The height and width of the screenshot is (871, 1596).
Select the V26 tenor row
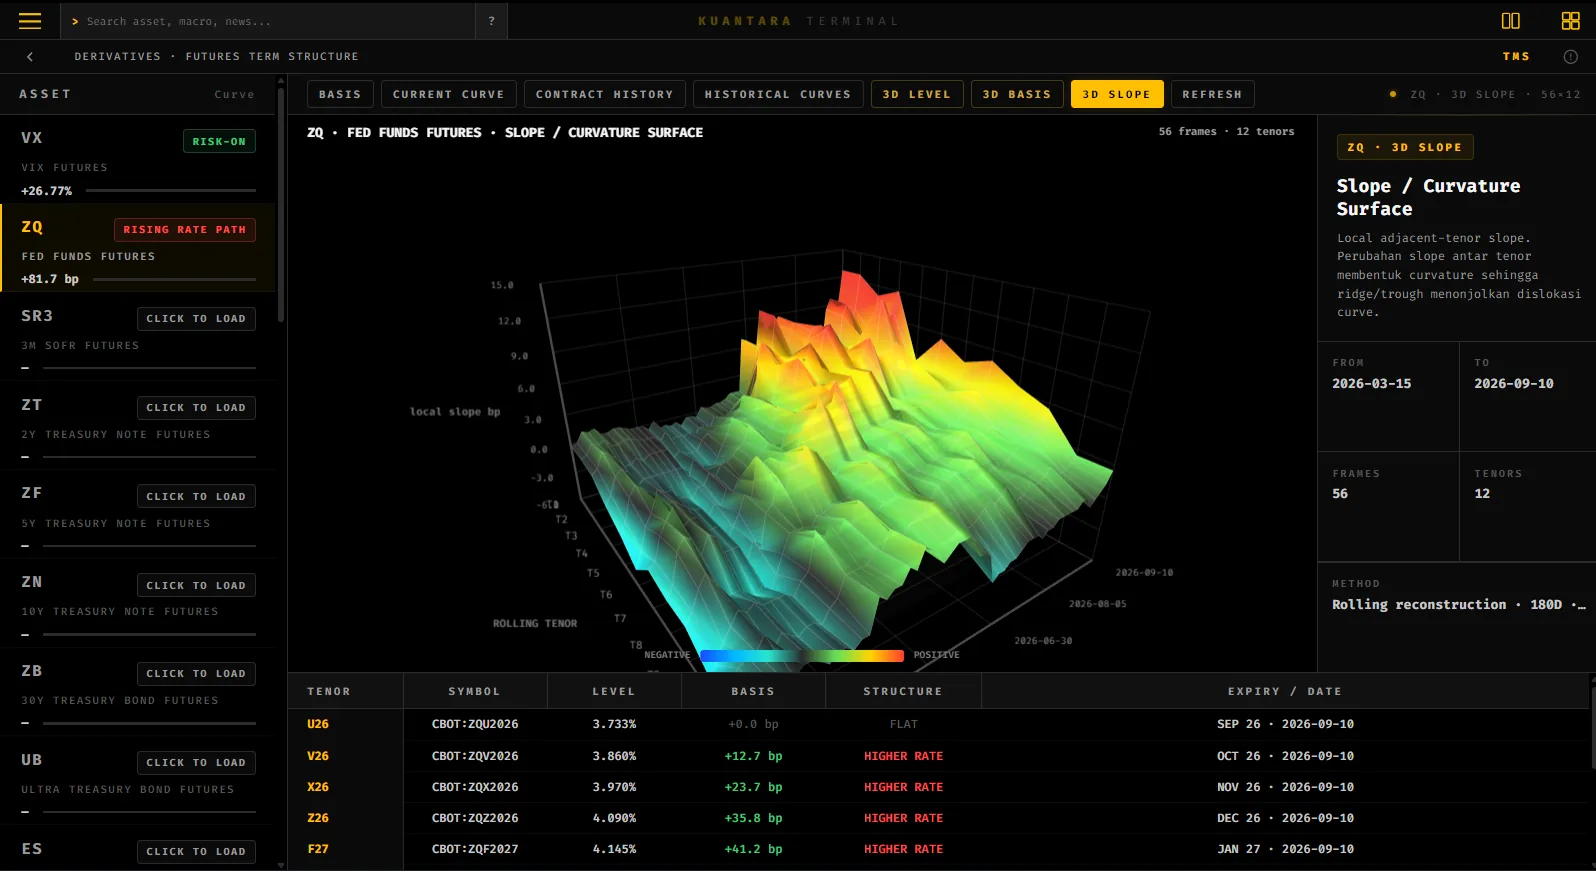coord(939,756)
